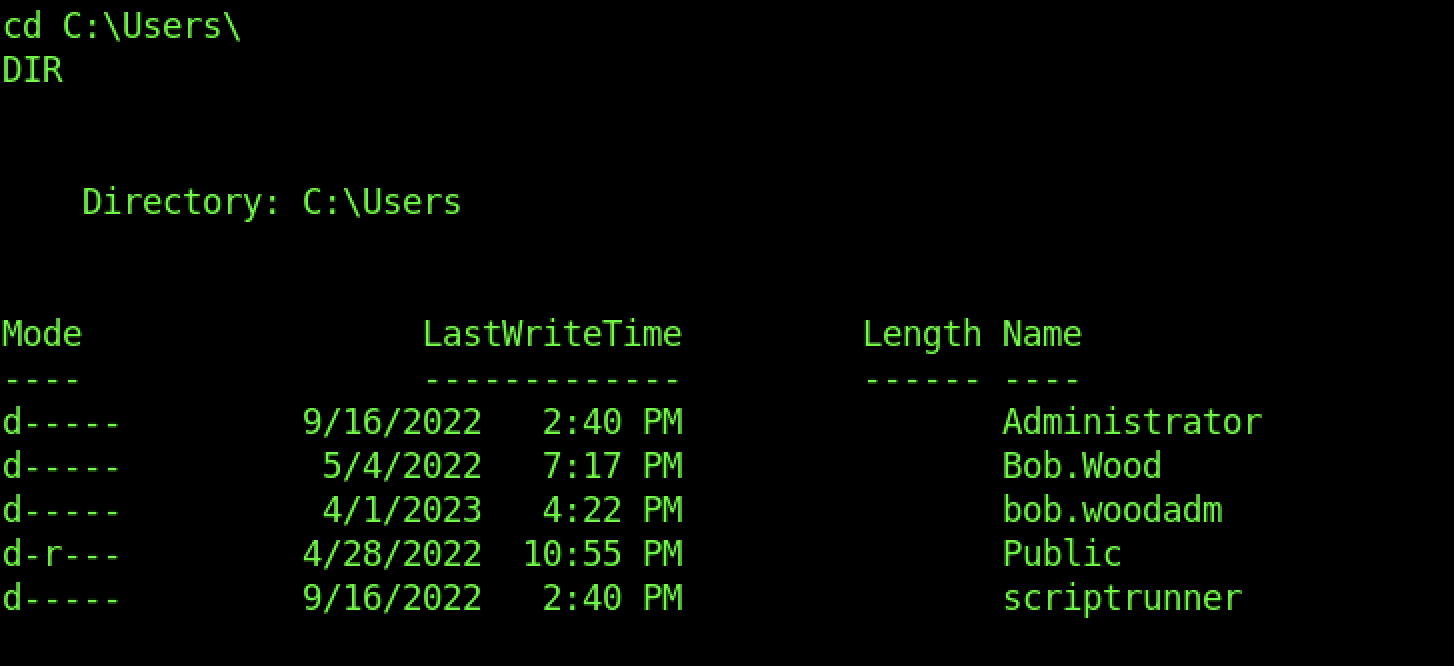Screen dimensions: 1454x666
Task: Click the Name column header
Action: tap(1041, 334)
